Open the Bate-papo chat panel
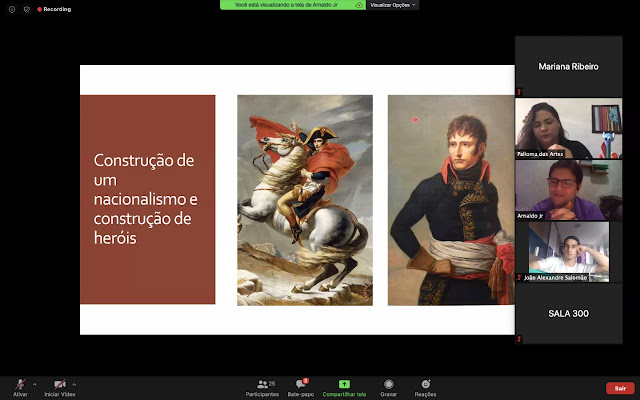The width and height of the screenshot is (640, 400). (x=301, y=388)
